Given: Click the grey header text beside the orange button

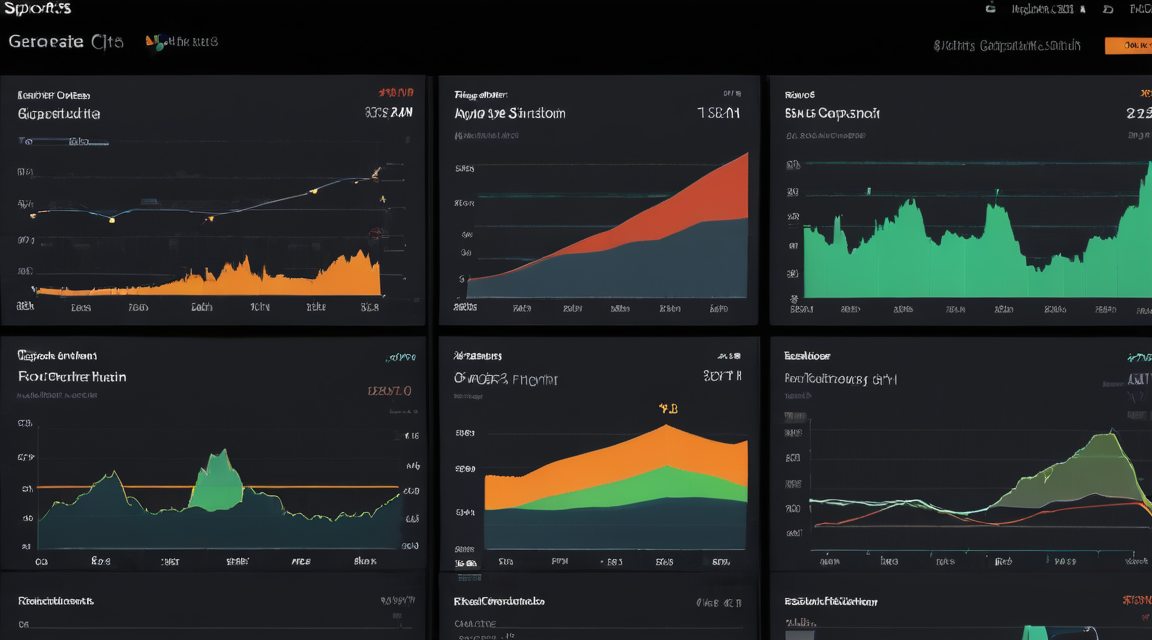Looking at the screenshot, I should pyautogui.click(x=1007, y=46).
